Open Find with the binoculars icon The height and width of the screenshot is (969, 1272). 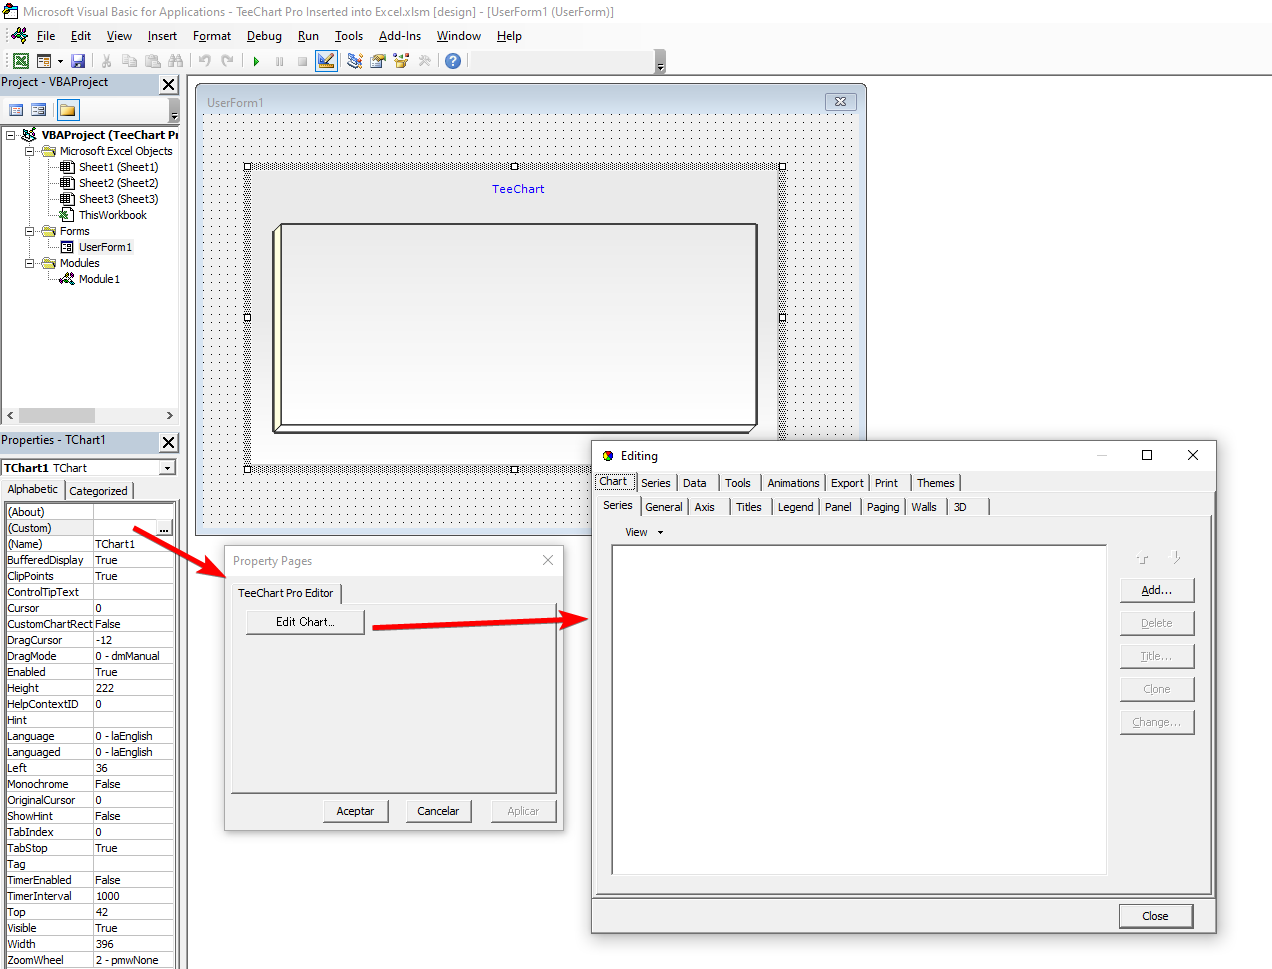point(176,61)
